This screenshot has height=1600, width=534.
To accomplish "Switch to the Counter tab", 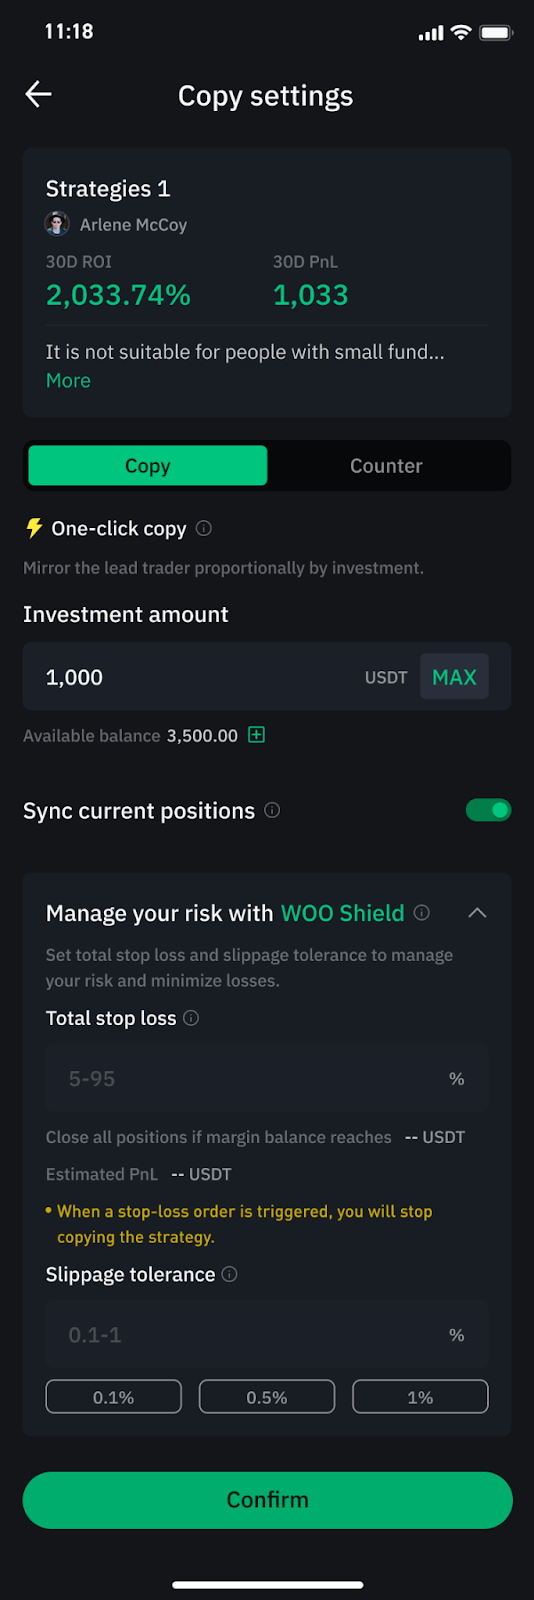I will (386, 466).
